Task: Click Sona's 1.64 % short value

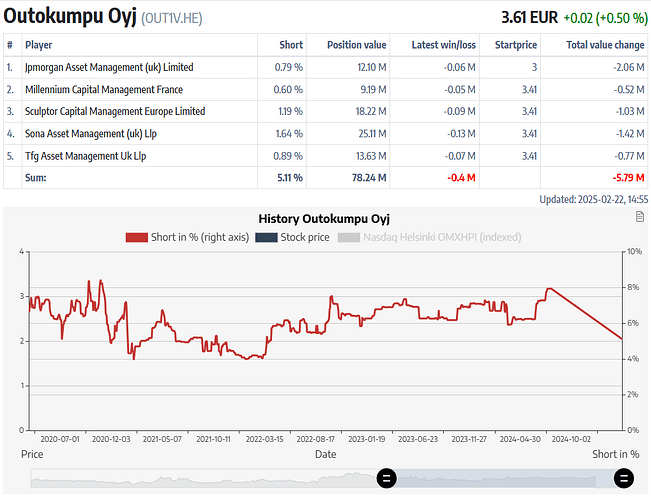Action: point(289,134)
